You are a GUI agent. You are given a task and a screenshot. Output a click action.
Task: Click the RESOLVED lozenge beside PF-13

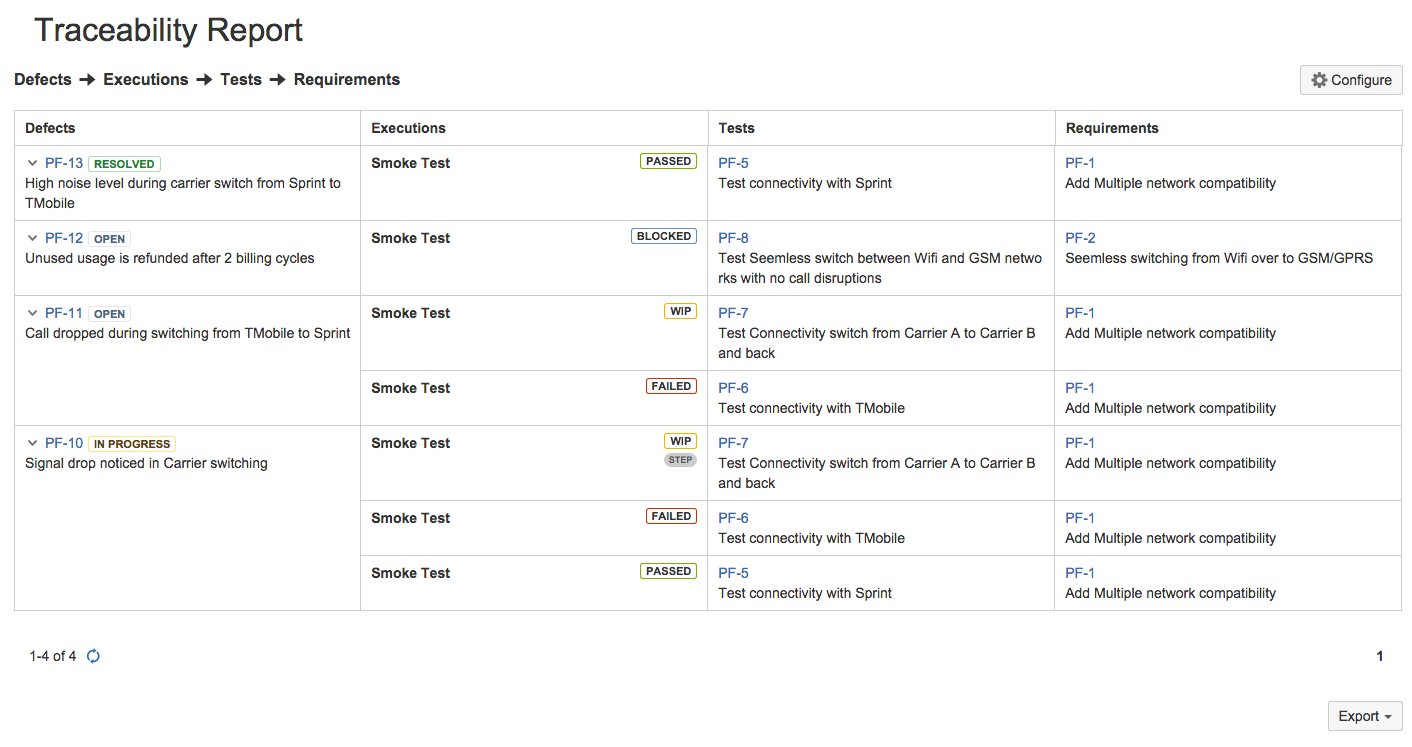click(124, 163)
